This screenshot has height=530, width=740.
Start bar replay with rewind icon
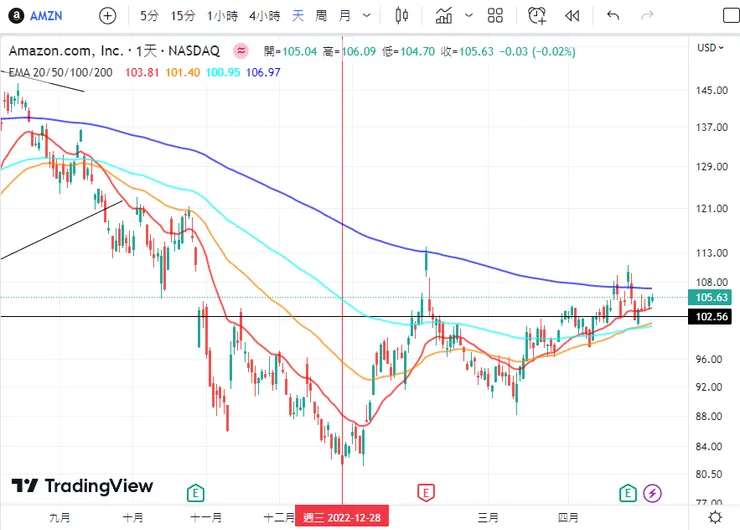point(572,16)
